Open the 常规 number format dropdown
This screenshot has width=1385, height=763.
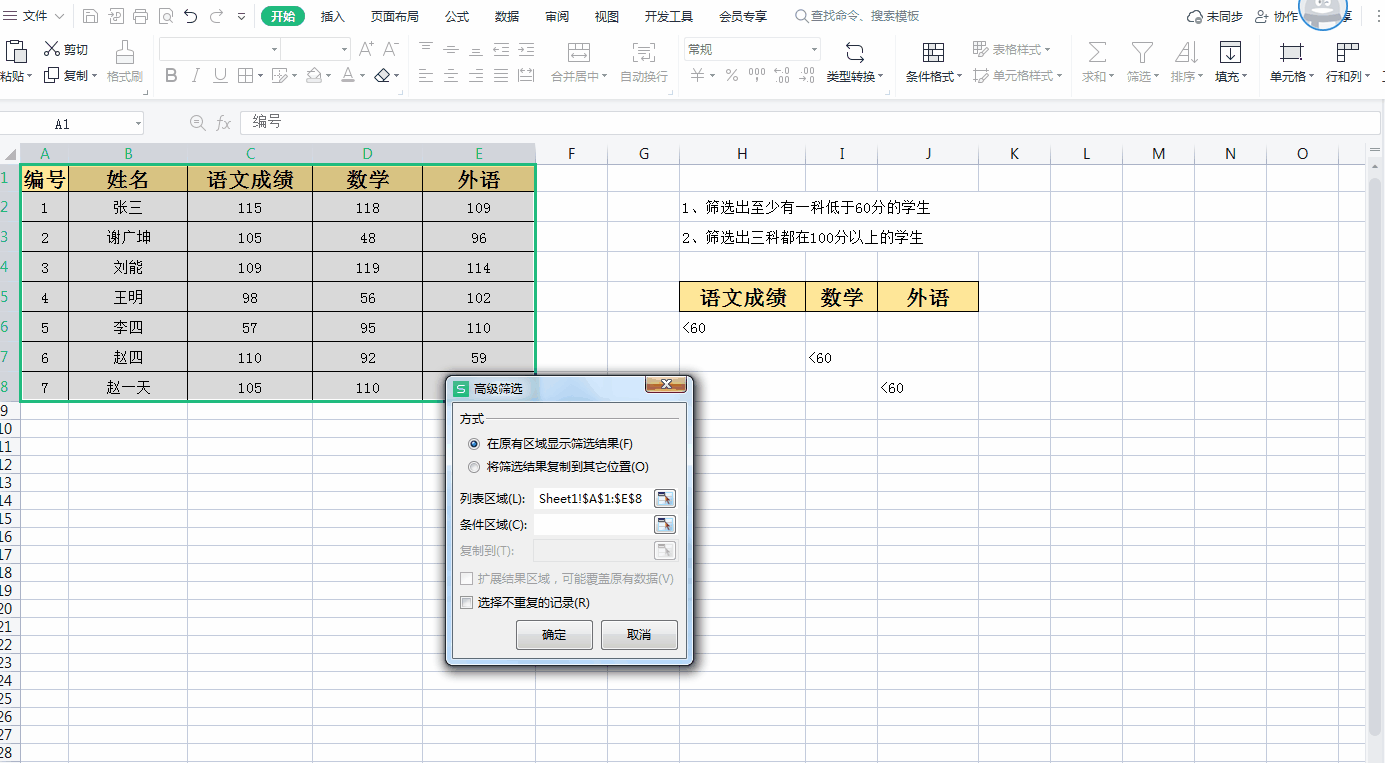click(814, 49)
